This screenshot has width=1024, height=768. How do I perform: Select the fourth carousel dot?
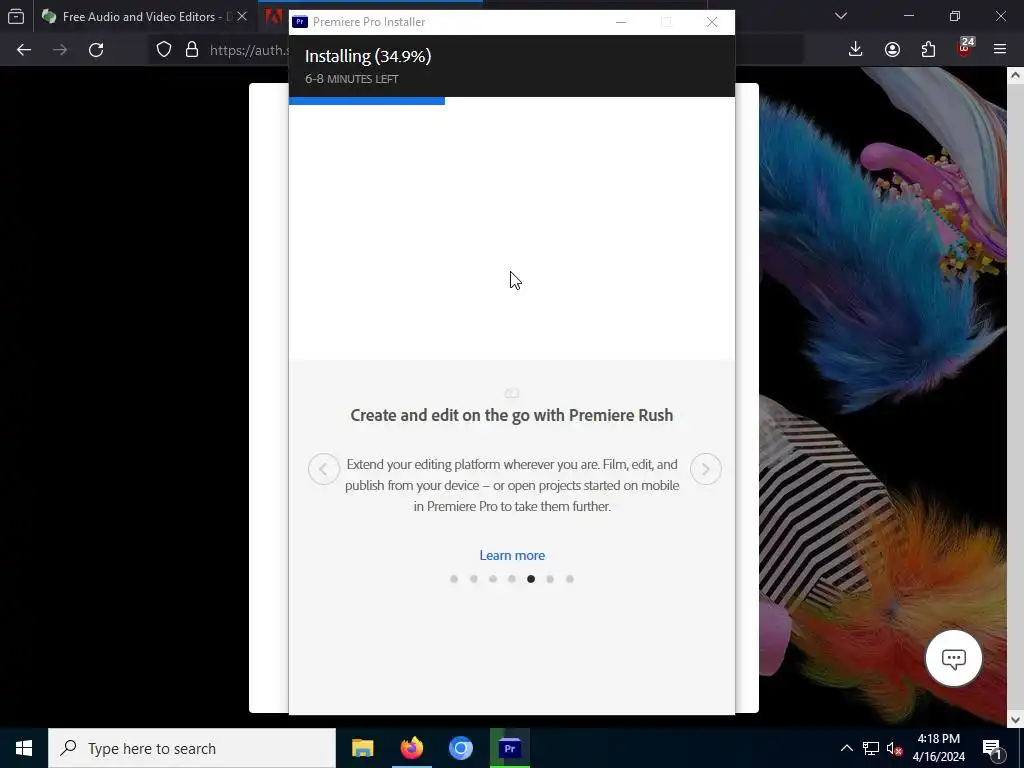[x=512, y=579]
